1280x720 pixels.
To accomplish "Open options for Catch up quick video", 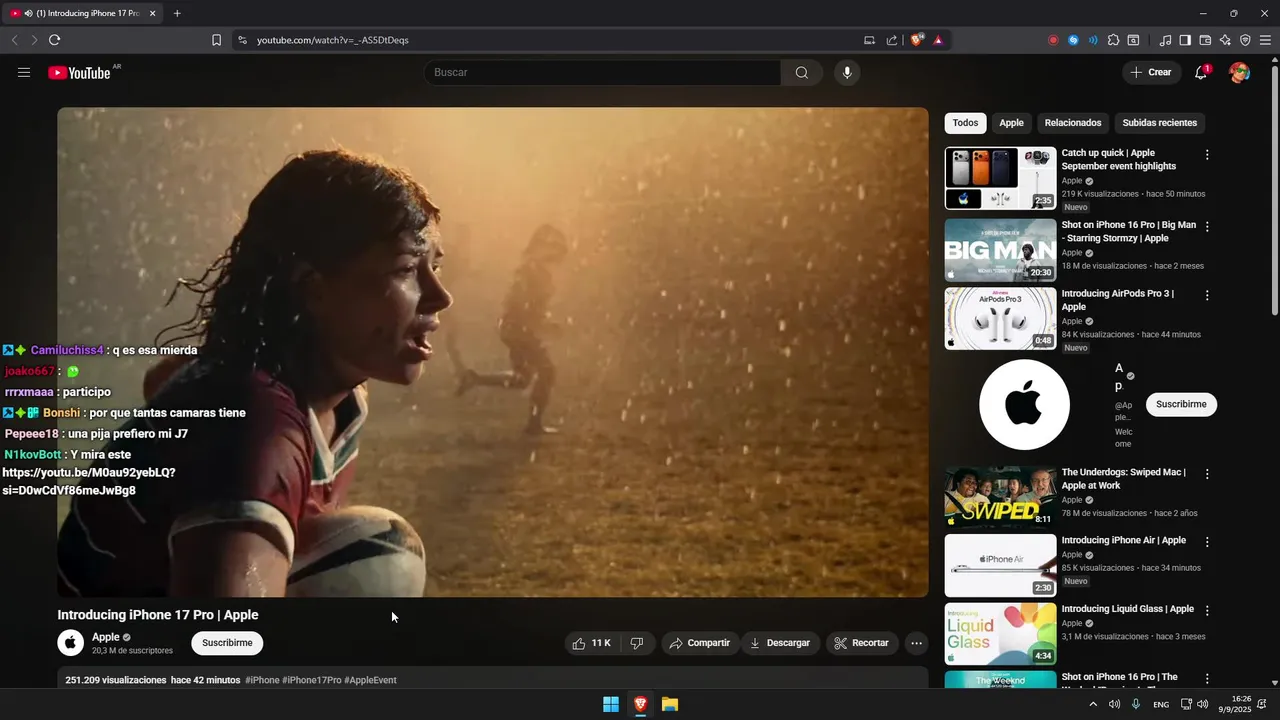I will [x=1207, y=155].
